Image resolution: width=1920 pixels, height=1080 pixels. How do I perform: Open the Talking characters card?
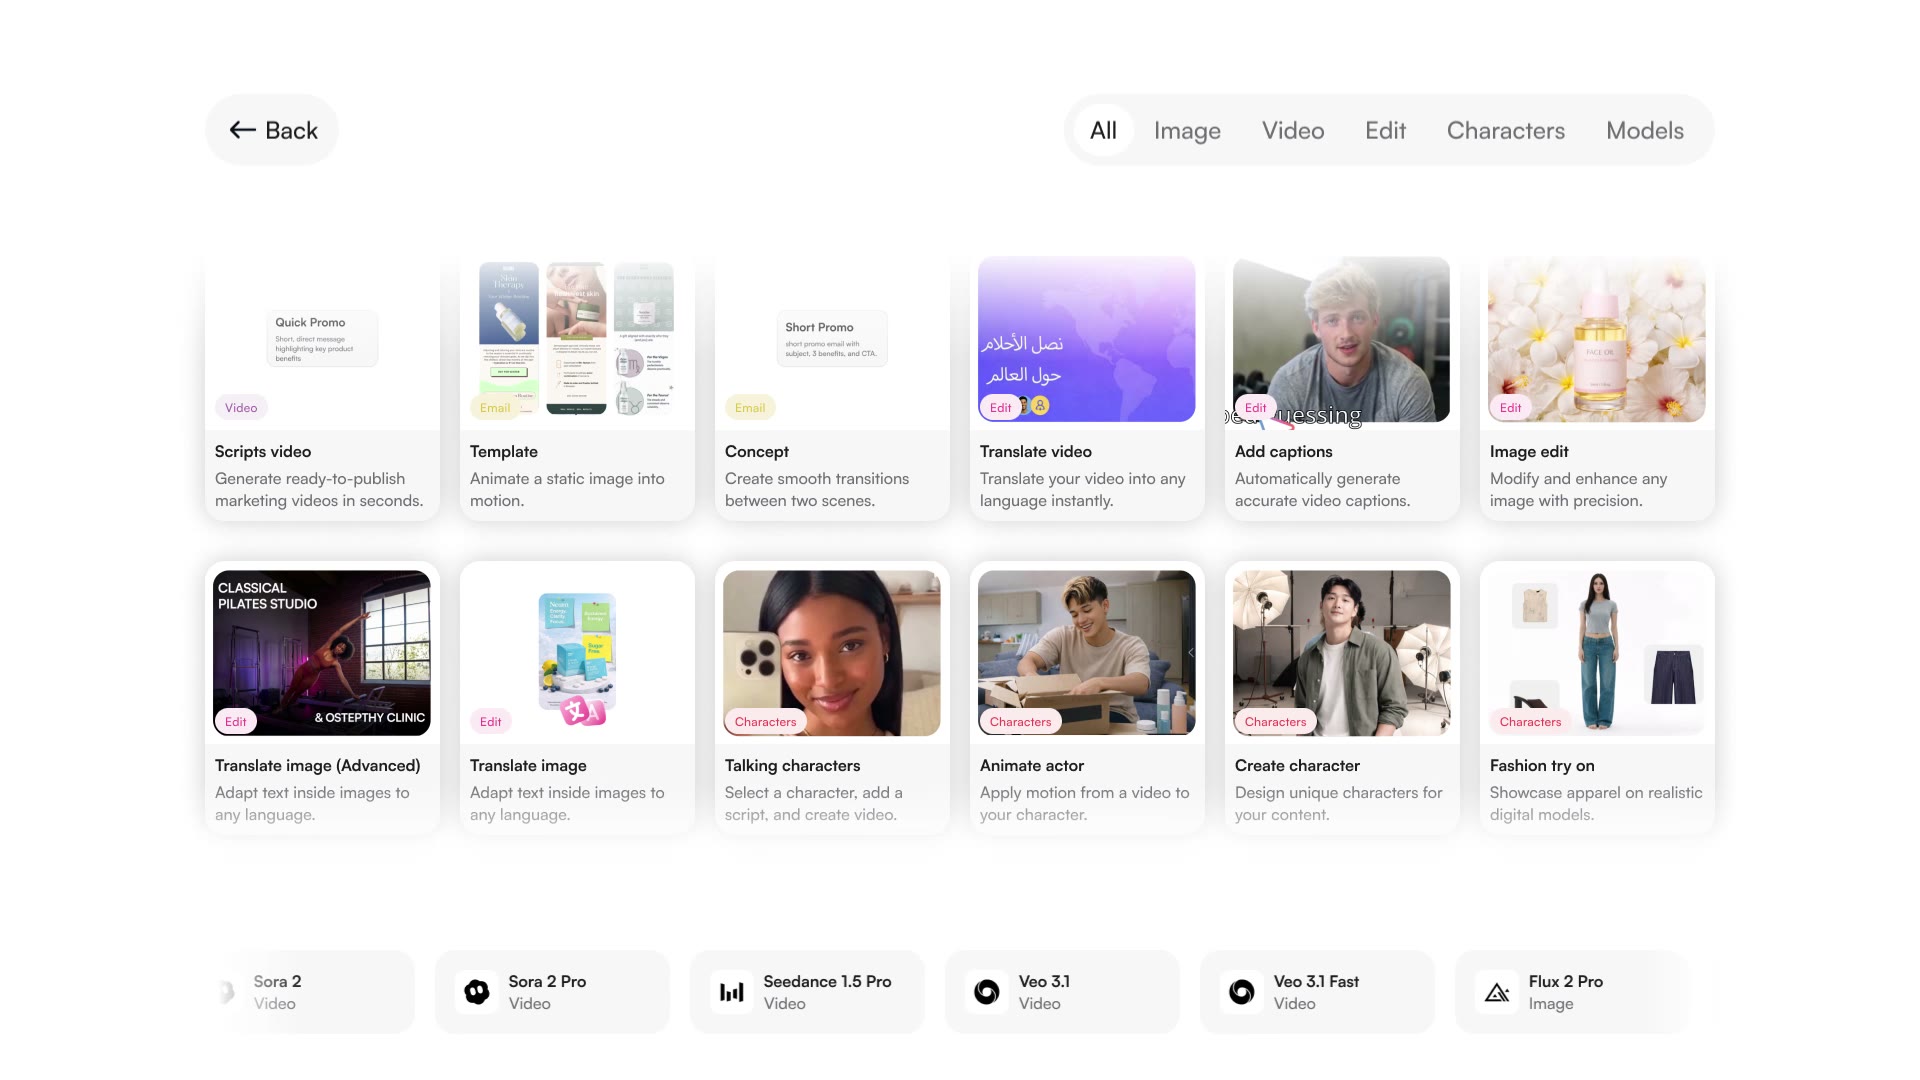click(x=832, y=697)
